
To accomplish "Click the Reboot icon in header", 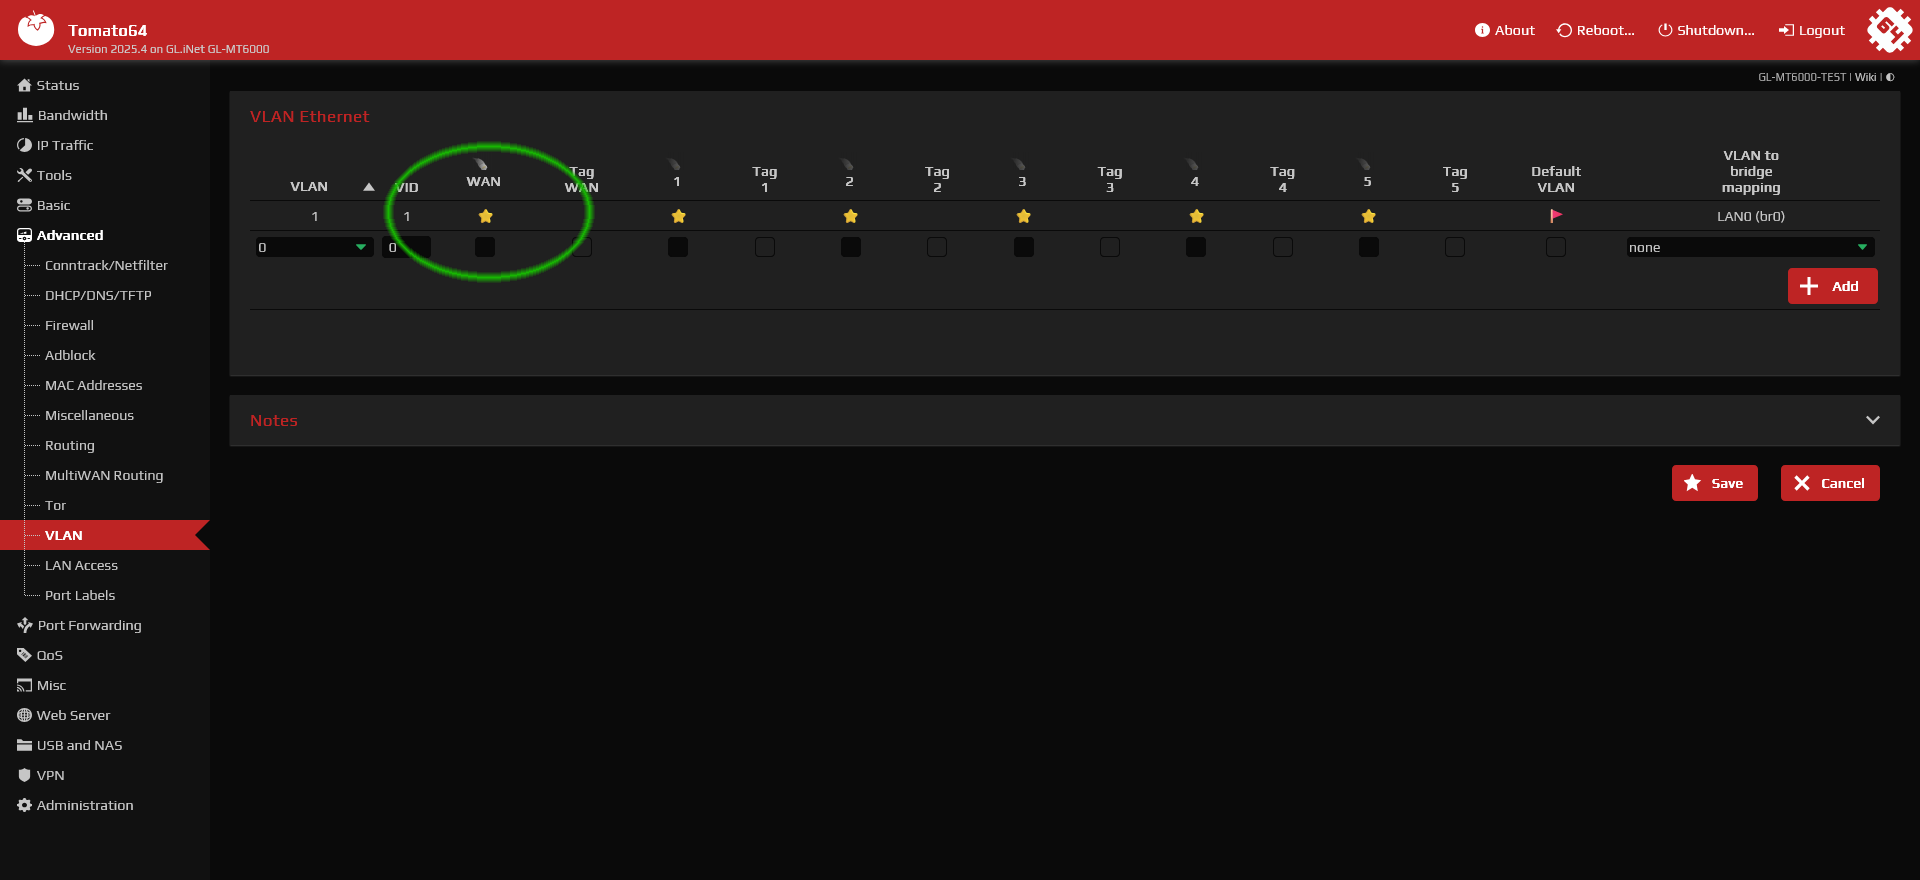I will pos(1564,30).
